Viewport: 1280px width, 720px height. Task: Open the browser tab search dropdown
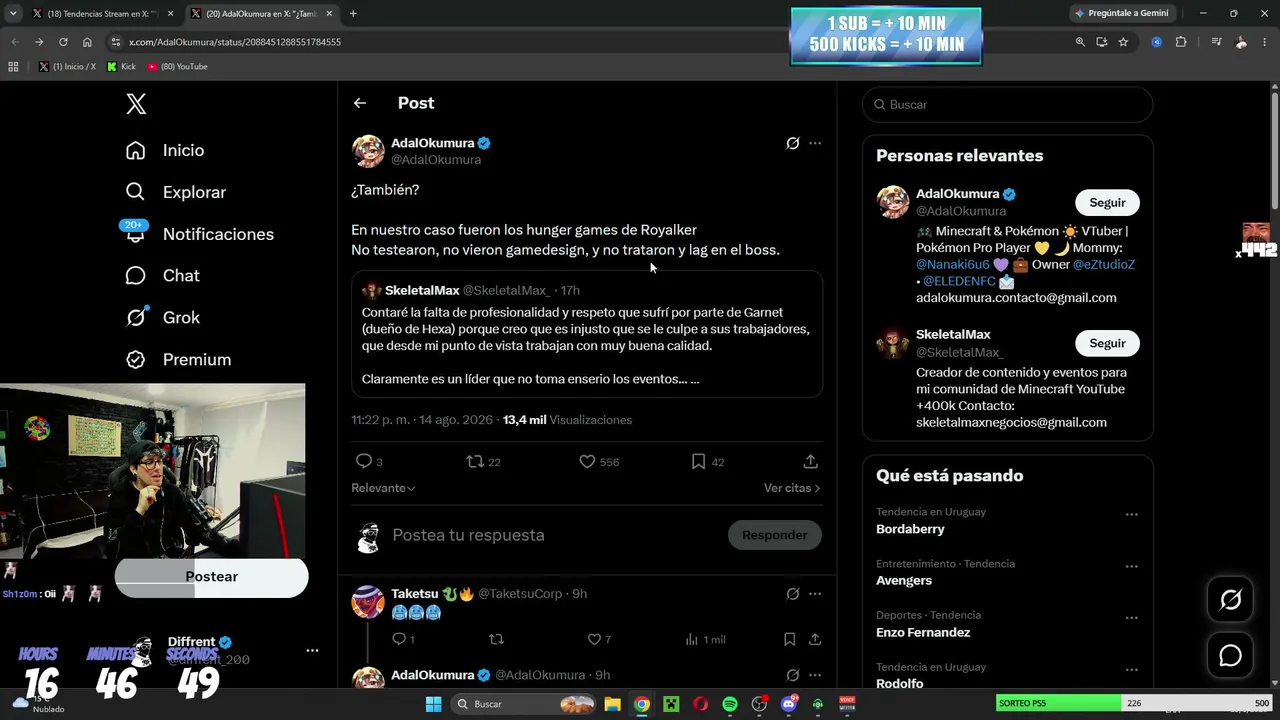coord(13,13)
